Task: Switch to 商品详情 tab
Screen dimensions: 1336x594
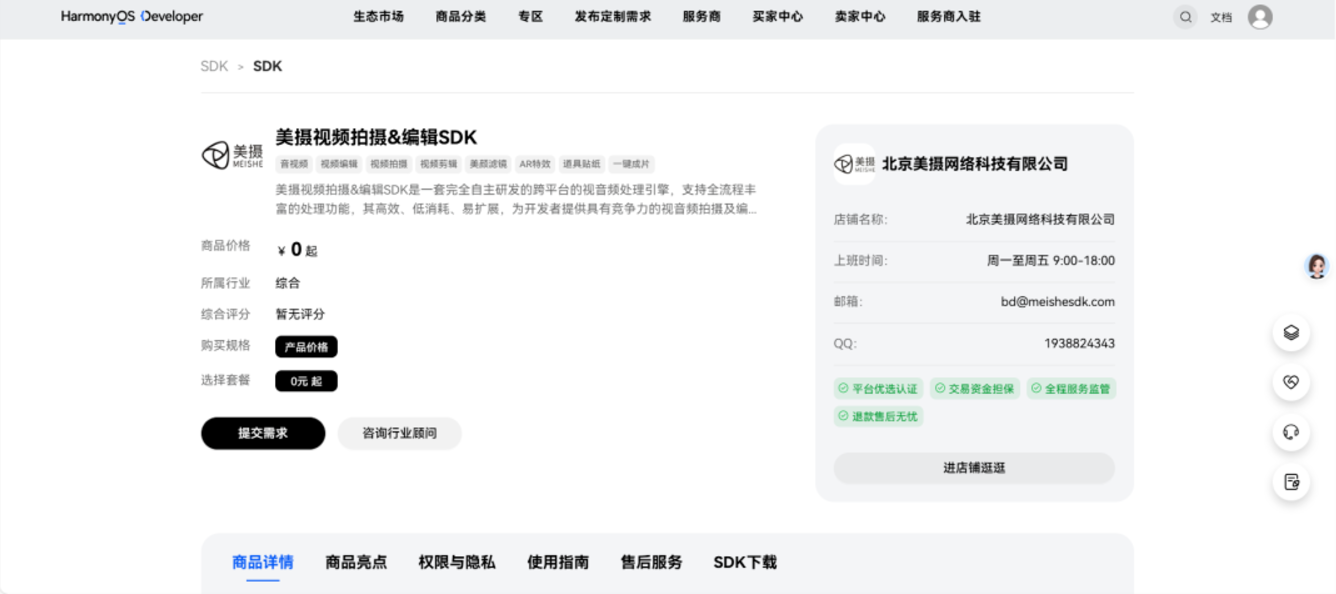Action: pos(263,562)
